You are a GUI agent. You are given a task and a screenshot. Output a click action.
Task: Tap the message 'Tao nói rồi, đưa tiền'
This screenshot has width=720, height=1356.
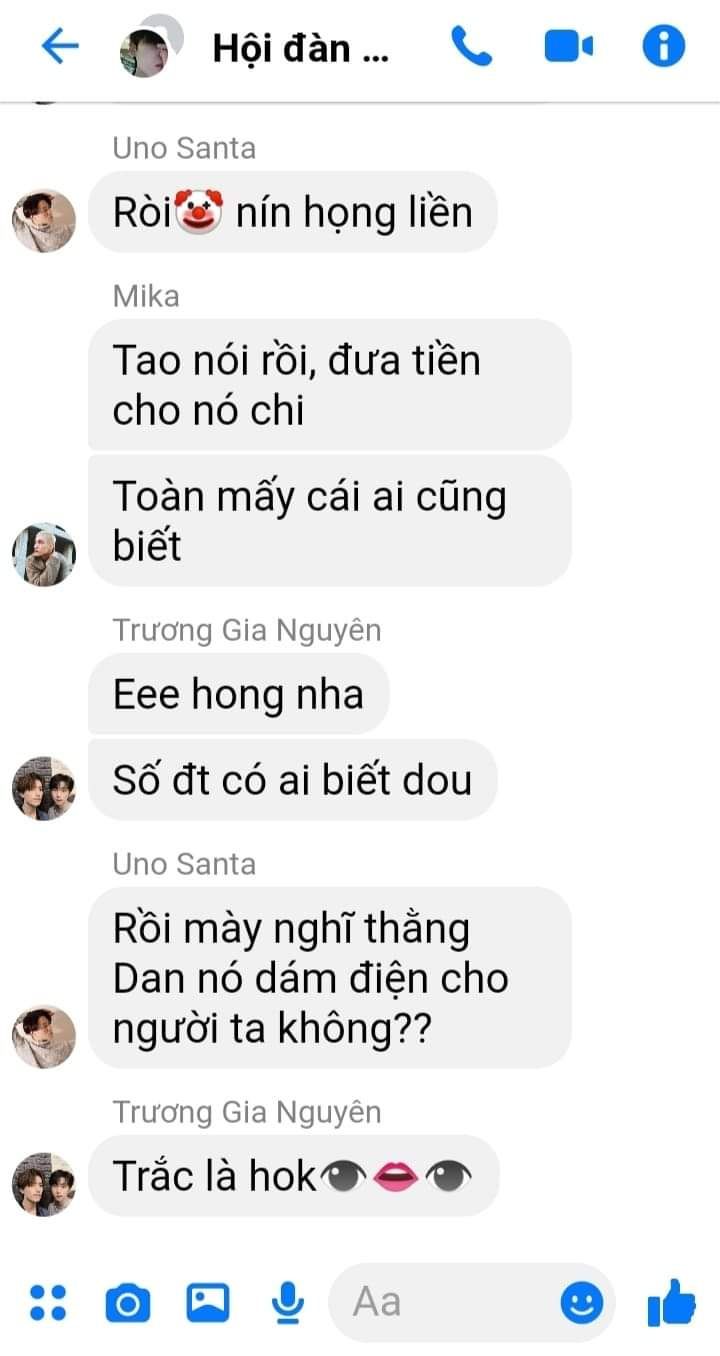click(330, 384)
